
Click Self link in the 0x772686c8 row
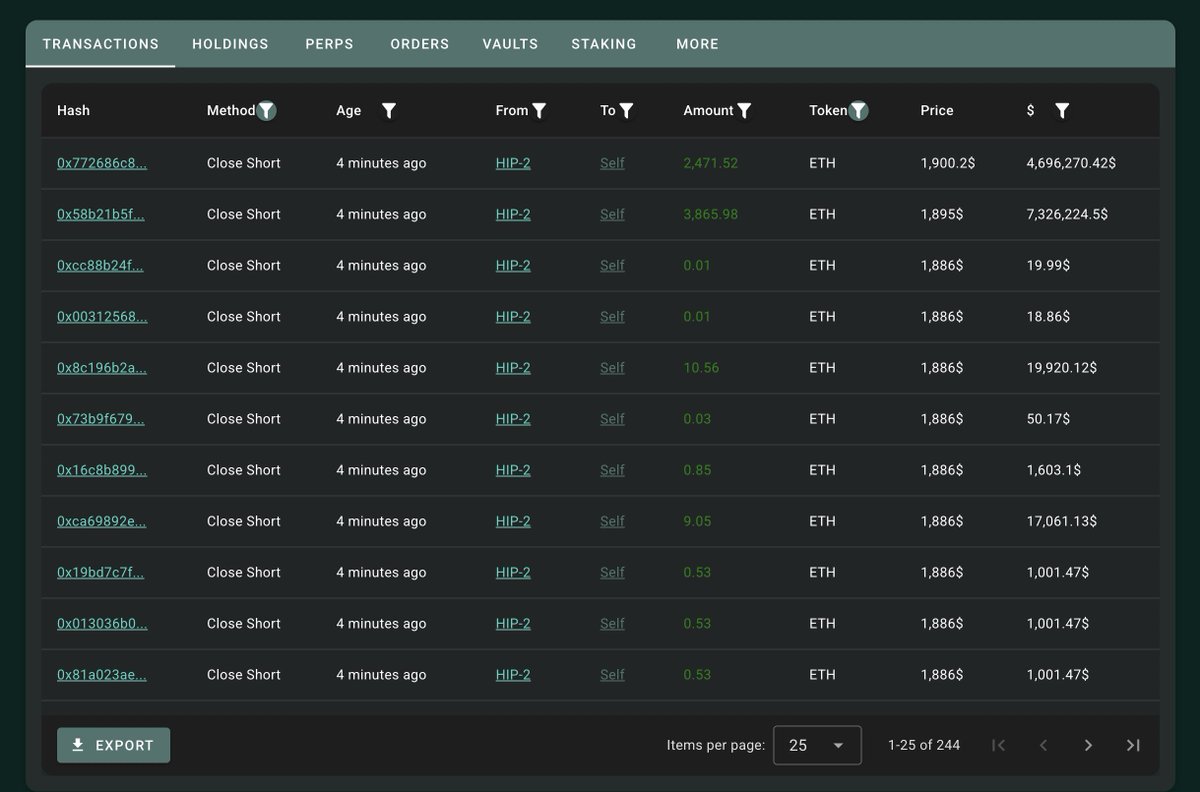pyautogui.click(x=612, y=163)
